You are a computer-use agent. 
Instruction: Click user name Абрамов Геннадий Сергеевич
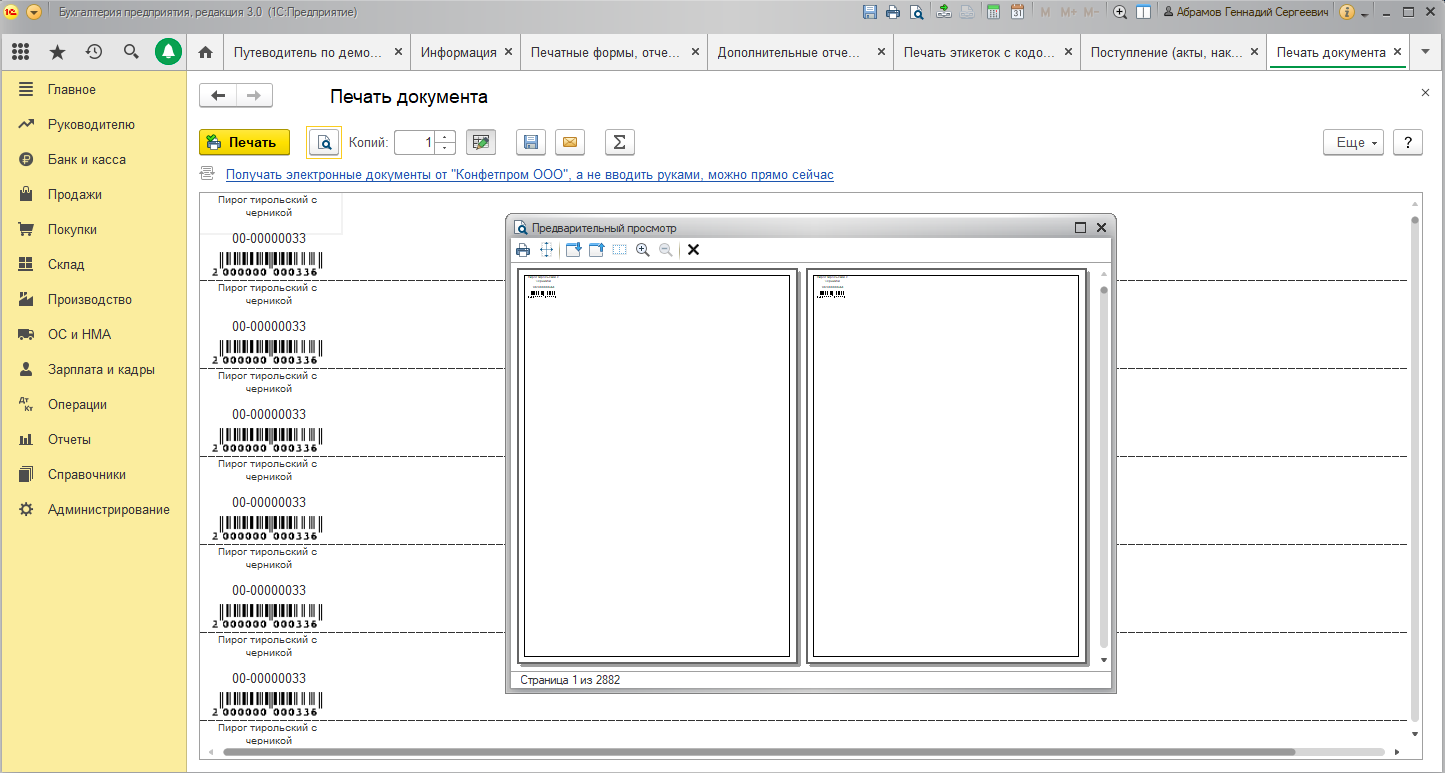(x=1247, y=13)
